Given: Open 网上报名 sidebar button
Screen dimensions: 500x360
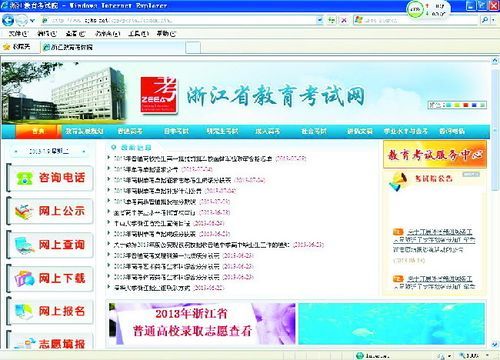Looking at the screenshot, I should point(50,311).
